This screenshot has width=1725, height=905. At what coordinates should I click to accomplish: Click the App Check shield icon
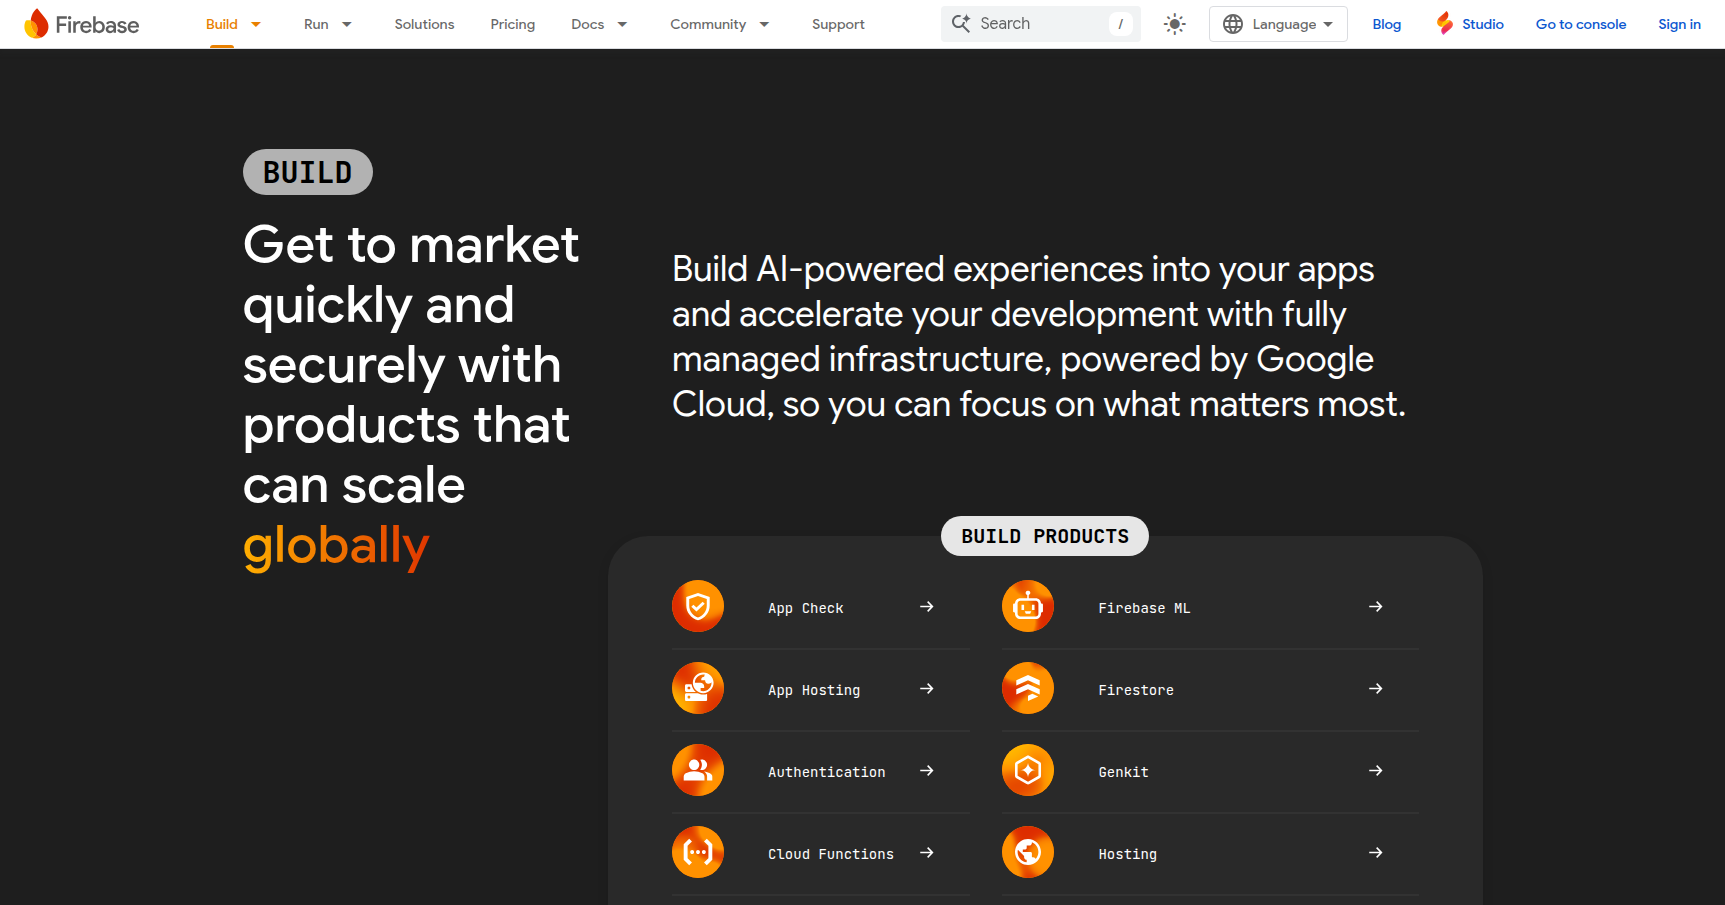pyautogui.click(x=697, y=606)
